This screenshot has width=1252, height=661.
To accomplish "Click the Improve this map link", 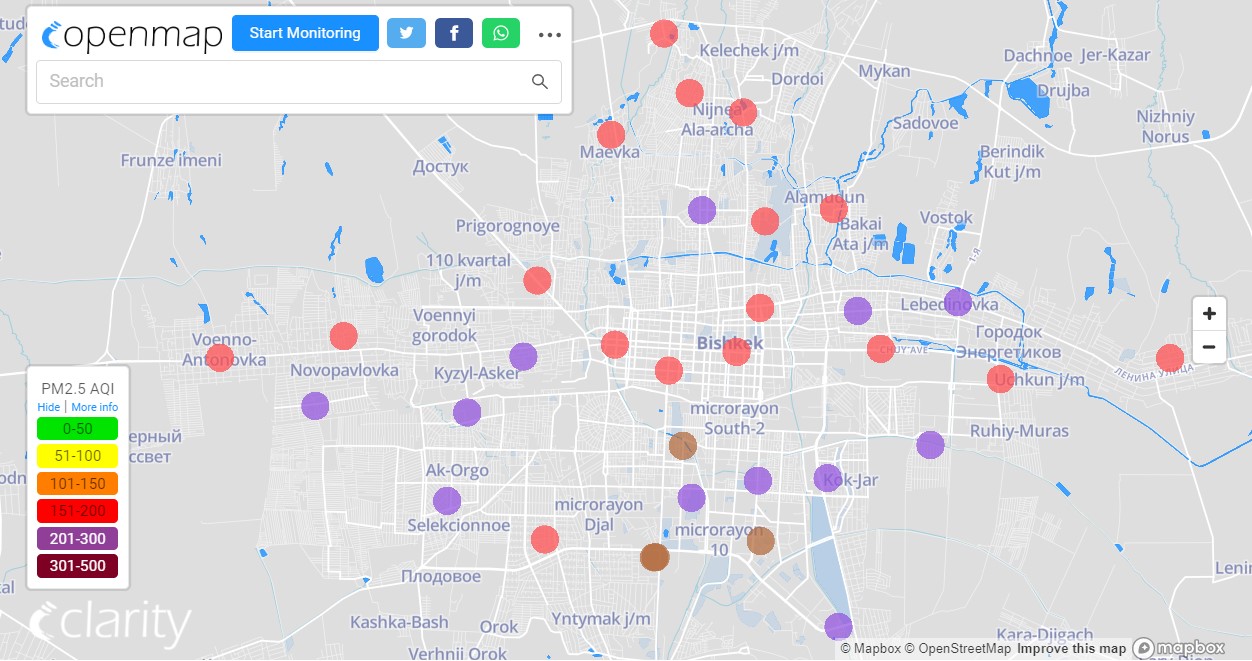I will tap(1071, 649).
